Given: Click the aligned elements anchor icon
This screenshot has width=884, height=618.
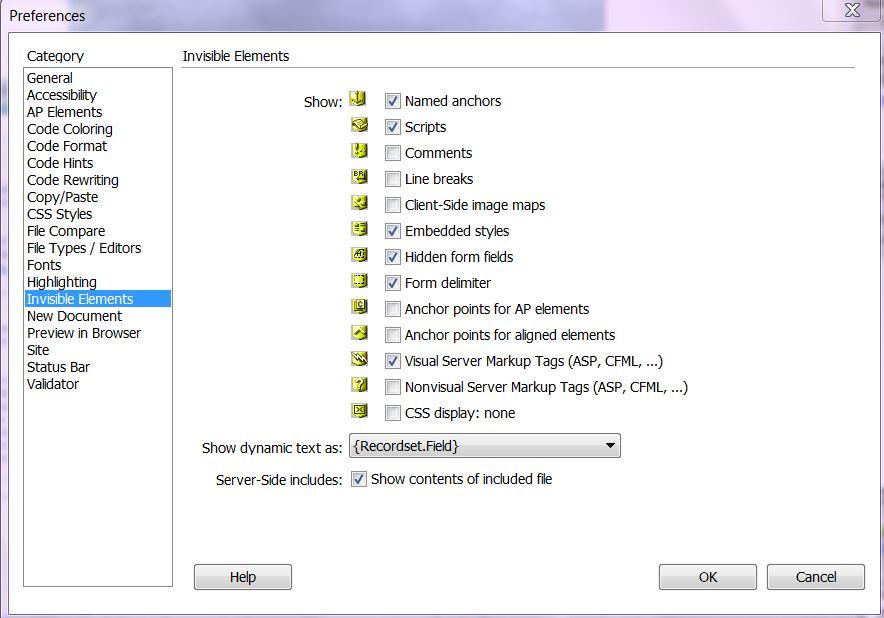Looking at the screenshot, I should (x=359, y=332).
